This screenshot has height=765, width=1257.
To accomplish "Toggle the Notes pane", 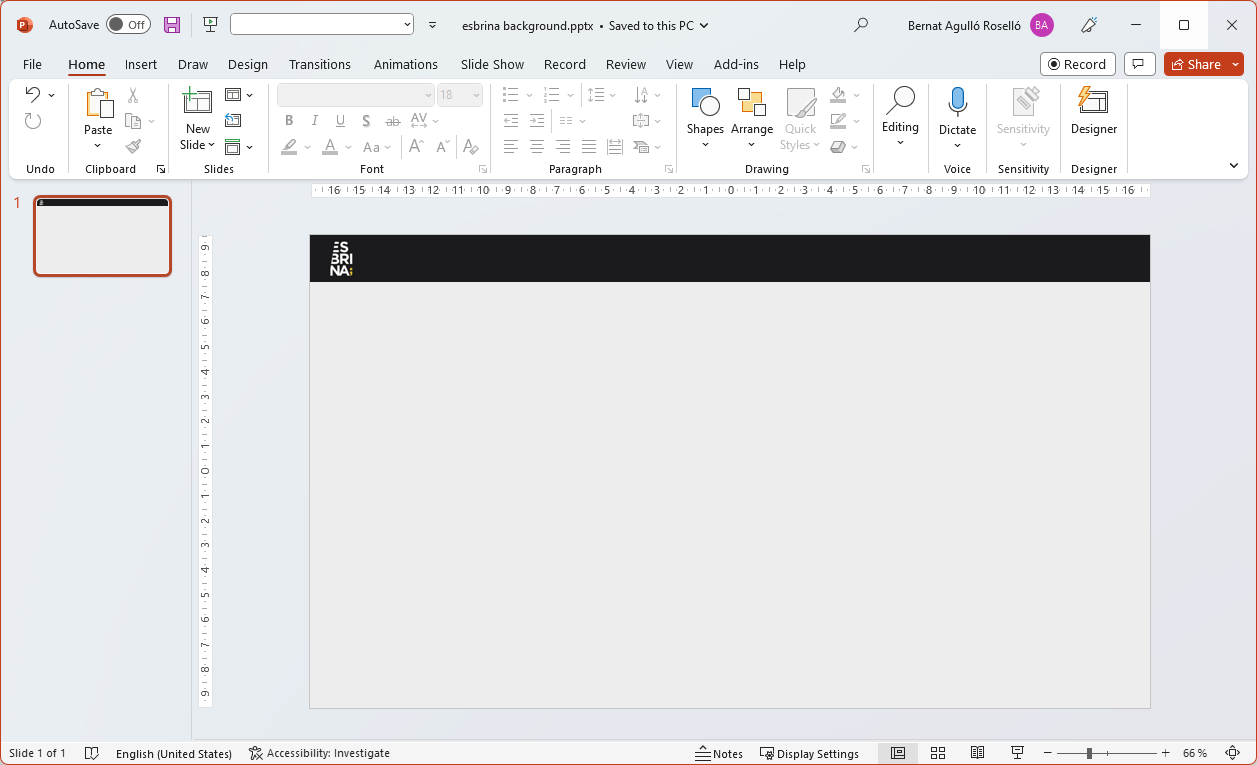I will click(719, 753).
